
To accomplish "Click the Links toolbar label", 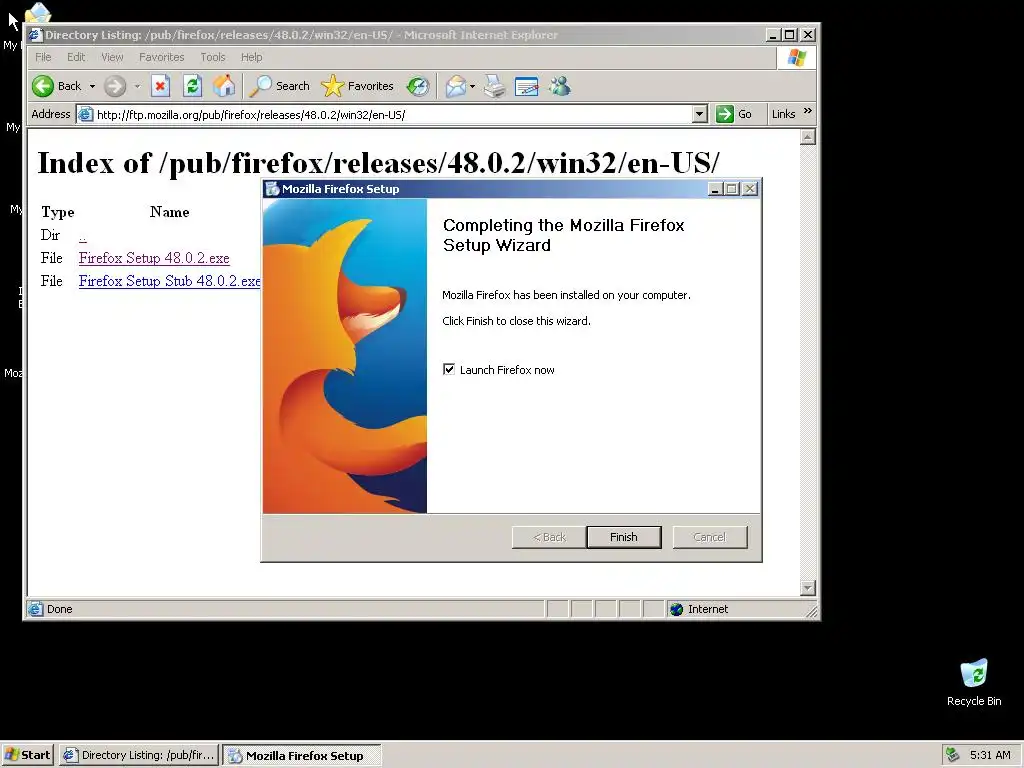I will tap(783, 114).
